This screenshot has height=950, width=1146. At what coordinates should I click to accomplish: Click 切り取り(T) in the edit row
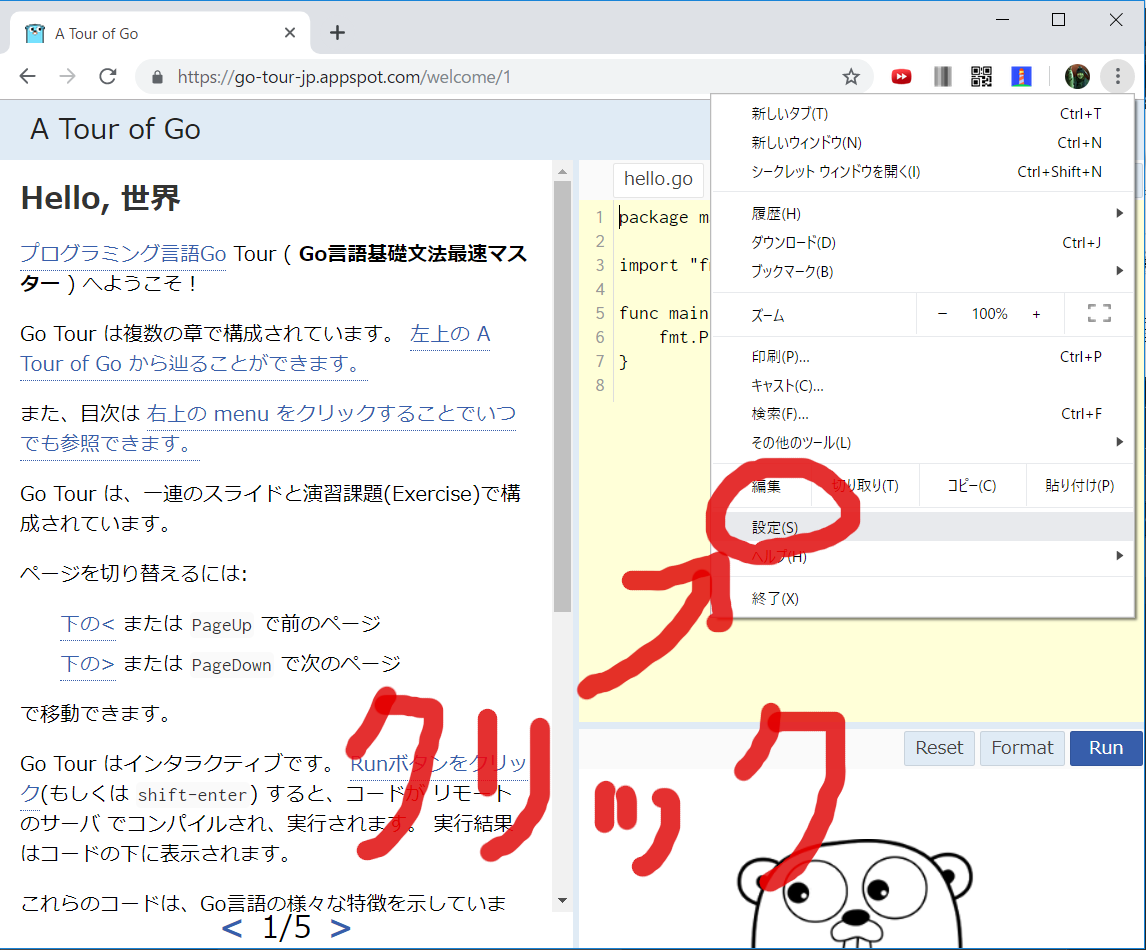click(865, 485)
